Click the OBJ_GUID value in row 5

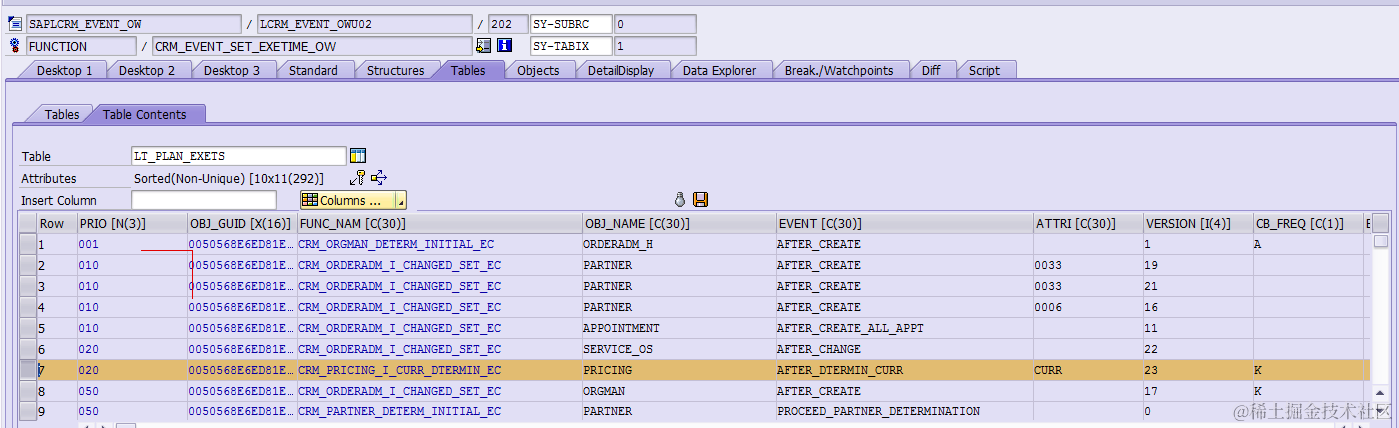(241, 328)
